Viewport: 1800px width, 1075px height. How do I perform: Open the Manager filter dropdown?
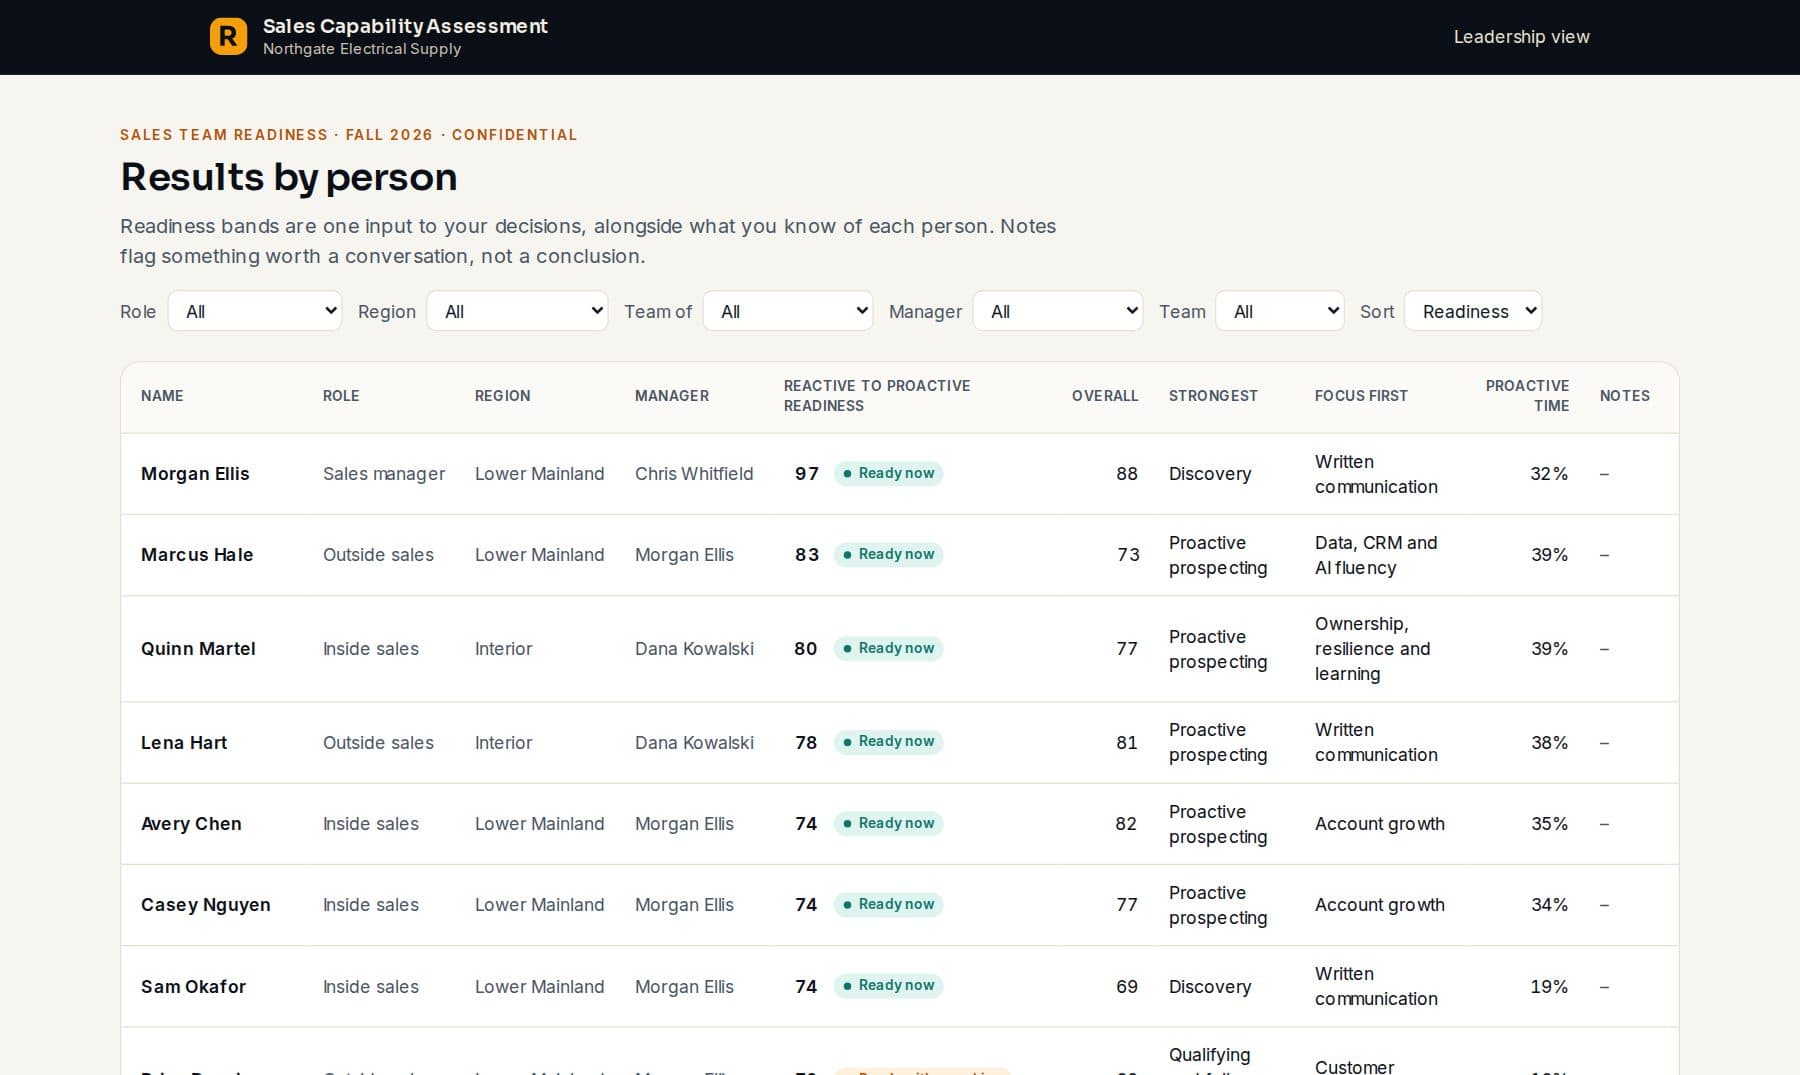1058,311
